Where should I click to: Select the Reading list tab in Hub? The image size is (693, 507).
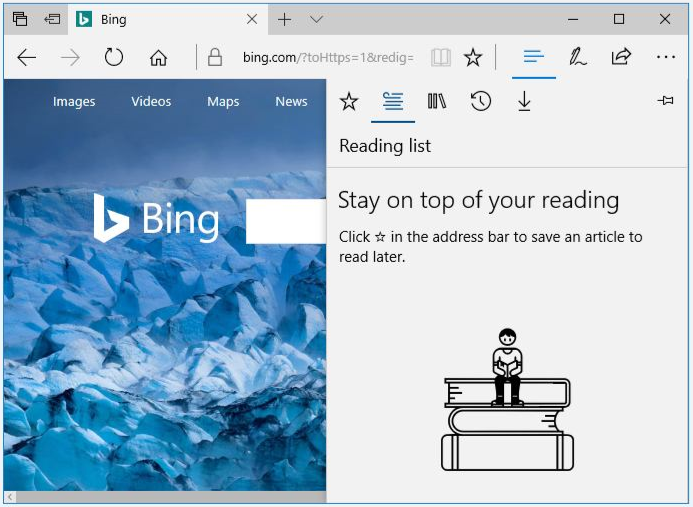point(392,101)
